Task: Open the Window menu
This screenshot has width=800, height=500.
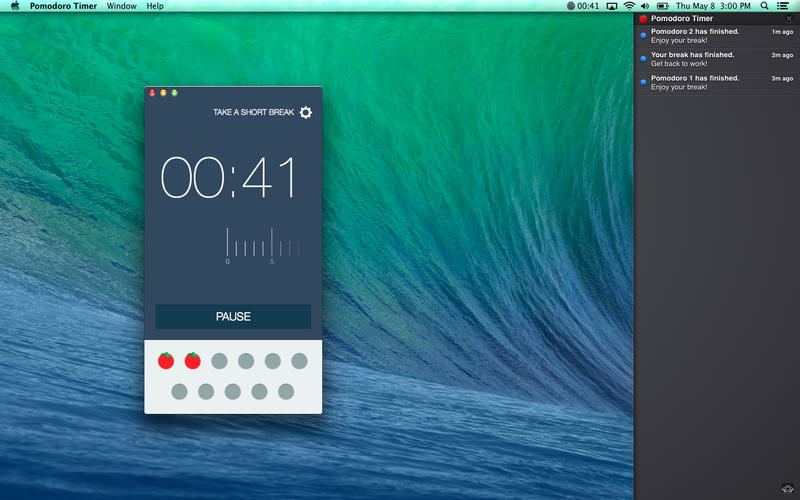Action: coord(121,6)
